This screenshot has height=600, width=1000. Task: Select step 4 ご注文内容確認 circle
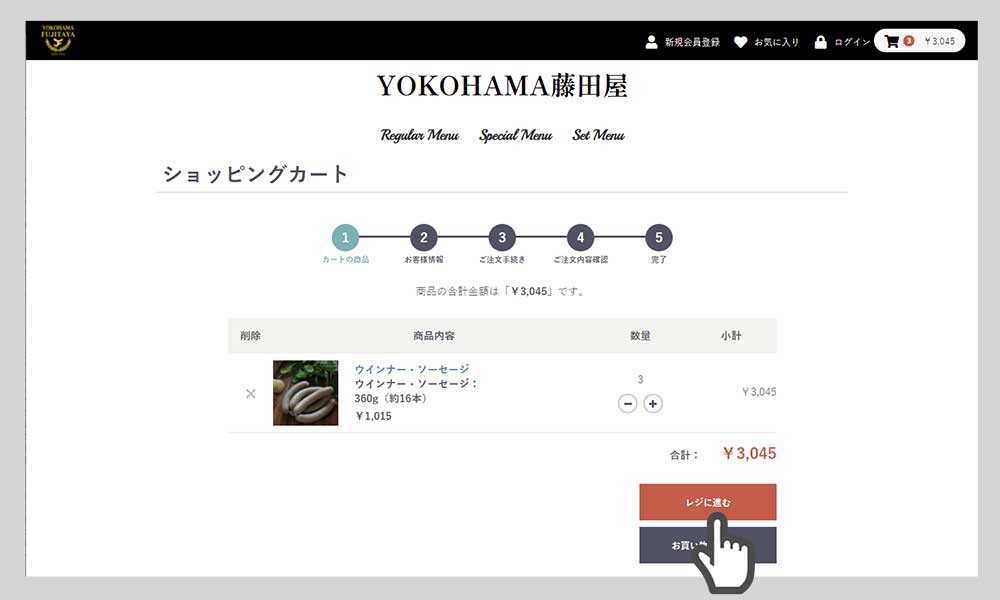point(580,238)
